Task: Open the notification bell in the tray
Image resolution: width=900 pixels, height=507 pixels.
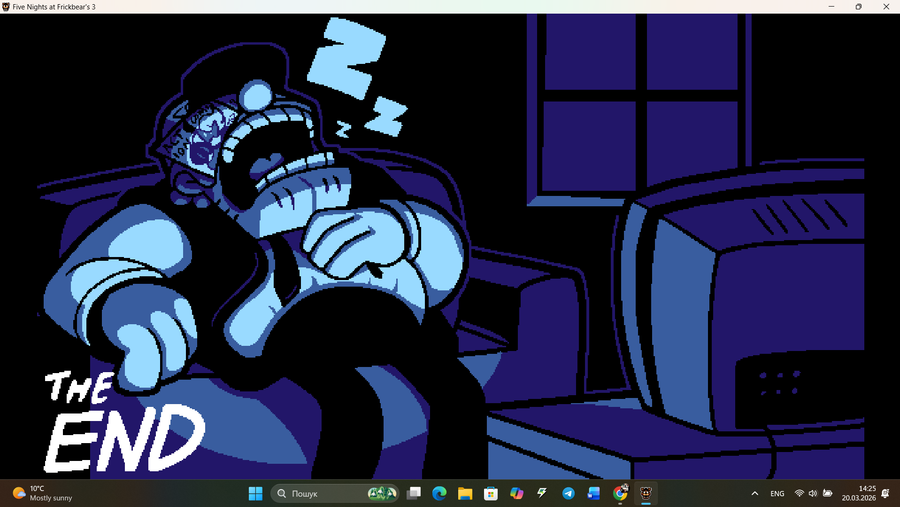Action: click(886, 493)
